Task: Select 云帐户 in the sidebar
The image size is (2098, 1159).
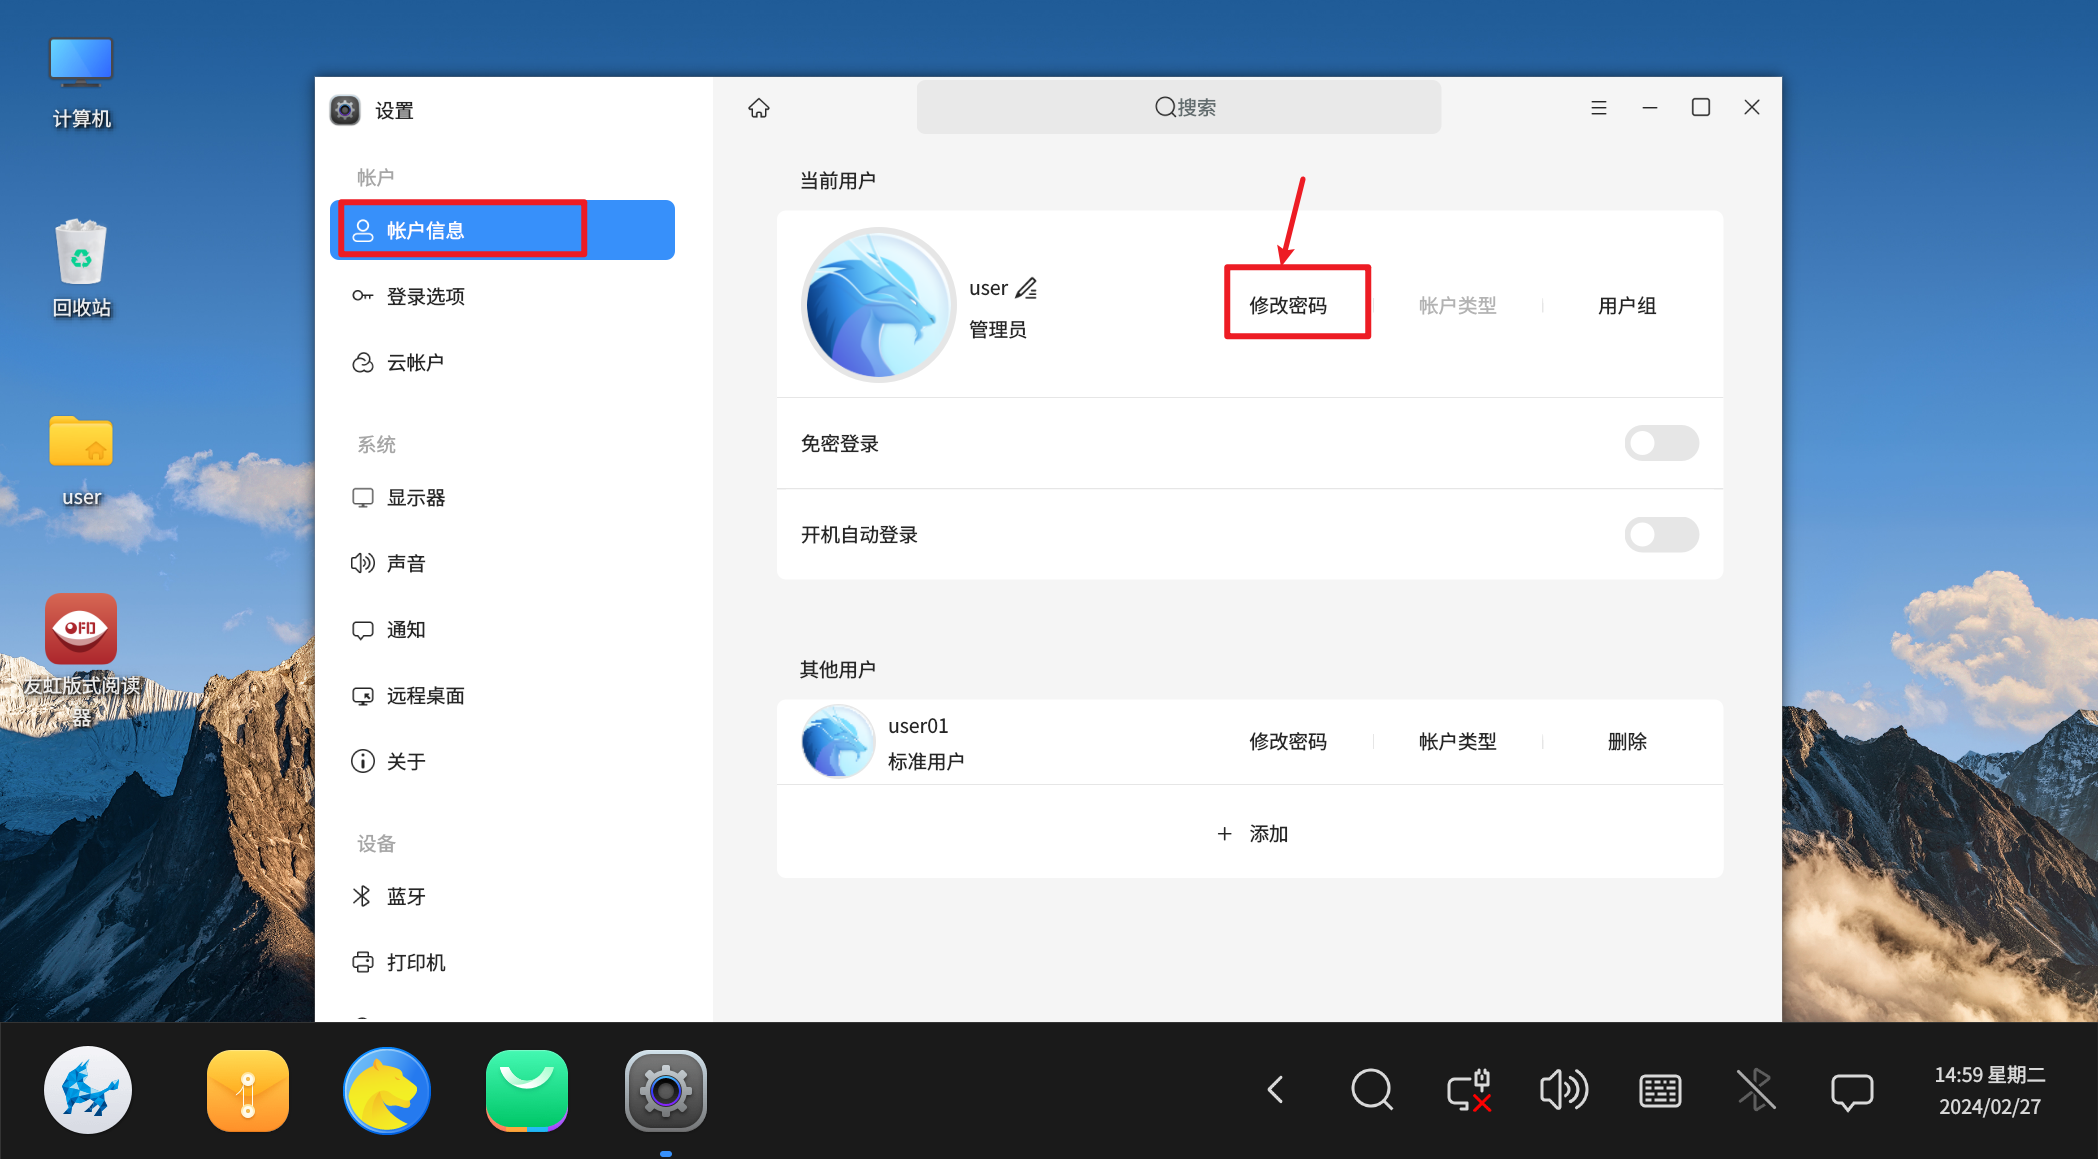Action: point(415,363)
